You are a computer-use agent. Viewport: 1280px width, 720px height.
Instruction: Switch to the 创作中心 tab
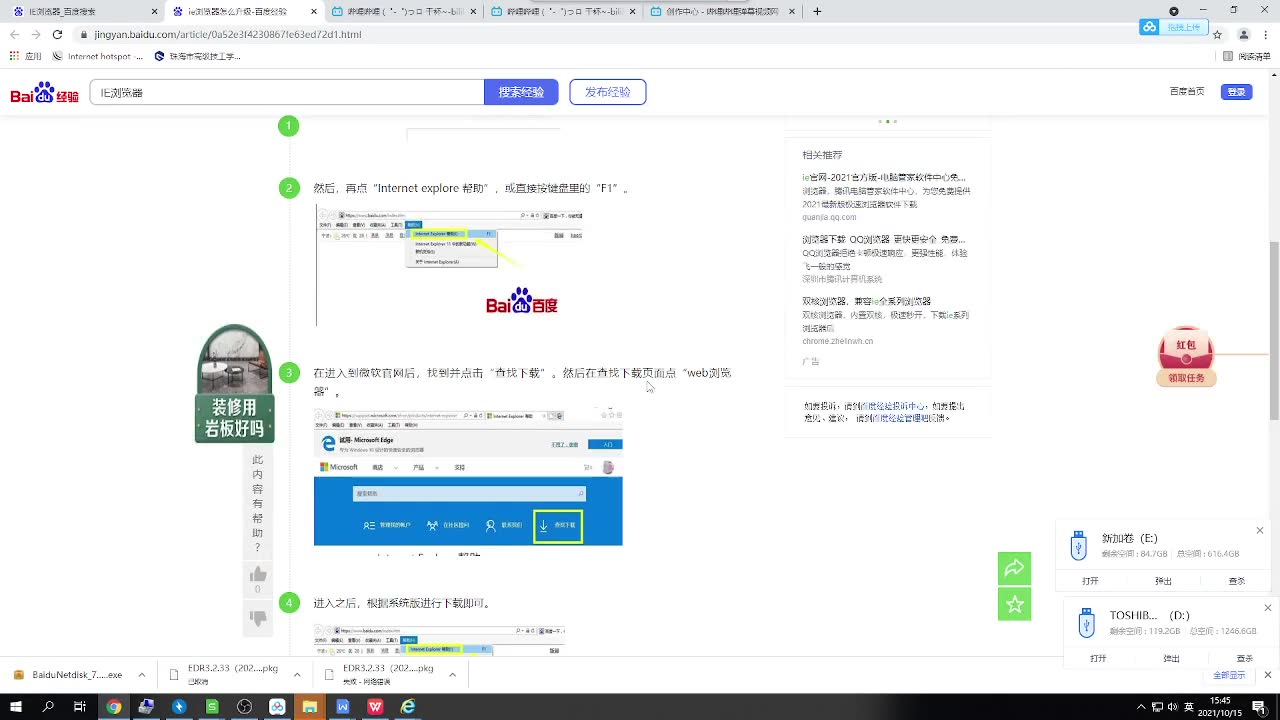(722, 12)
